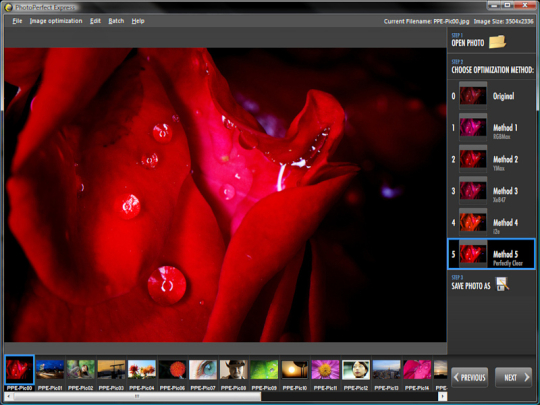Click the CHOOSE OPTIMIZATION METHOD heading
540x405 pixels.
coord(492,70)
